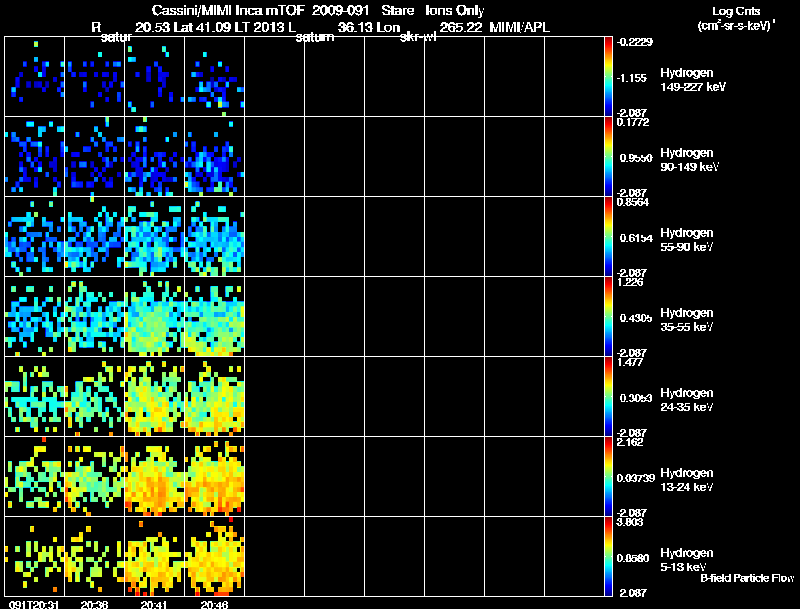Open the 20:41 image in 5-13 keV row
Screen dimensions: 800x609
click(x=154, y=556)
